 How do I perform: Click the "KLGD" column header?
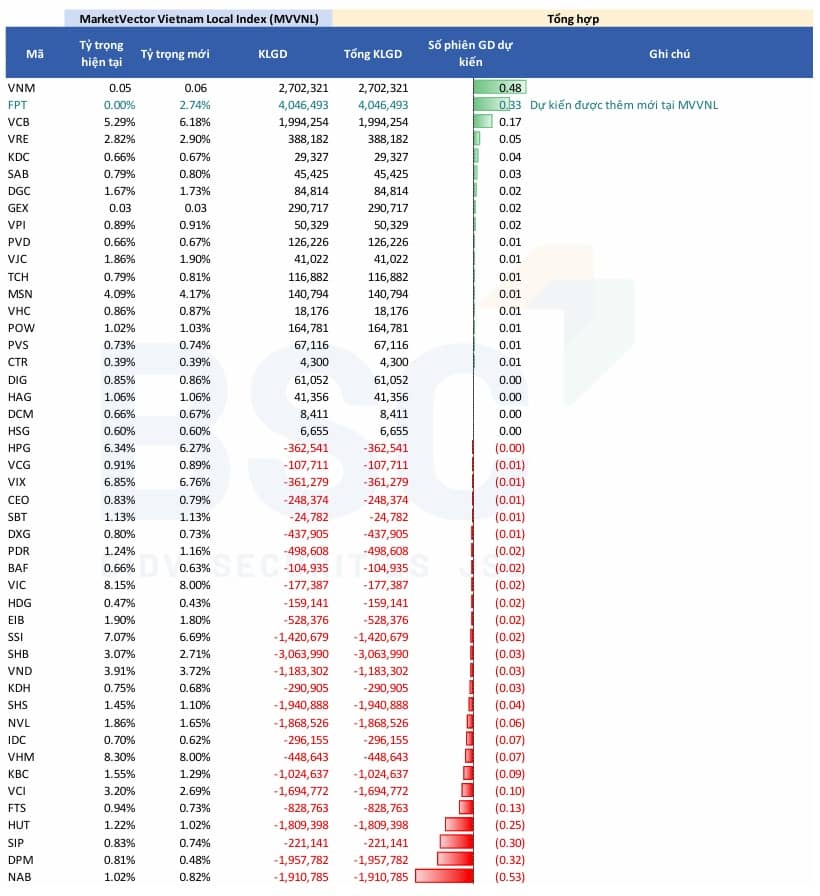click(272, 54)
